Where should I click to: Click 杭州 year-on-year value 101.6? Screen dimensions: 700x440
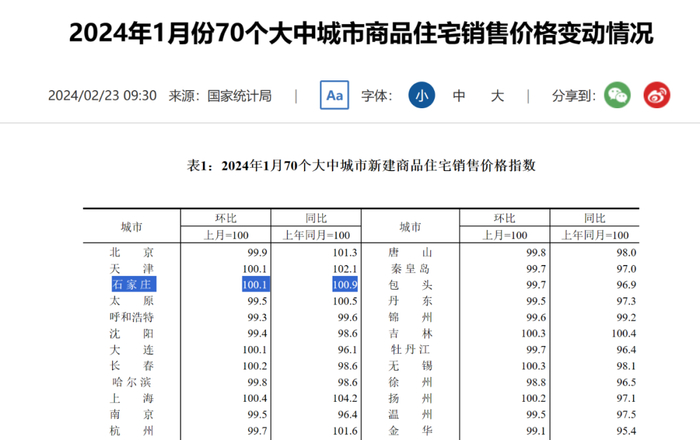(345, 431)
